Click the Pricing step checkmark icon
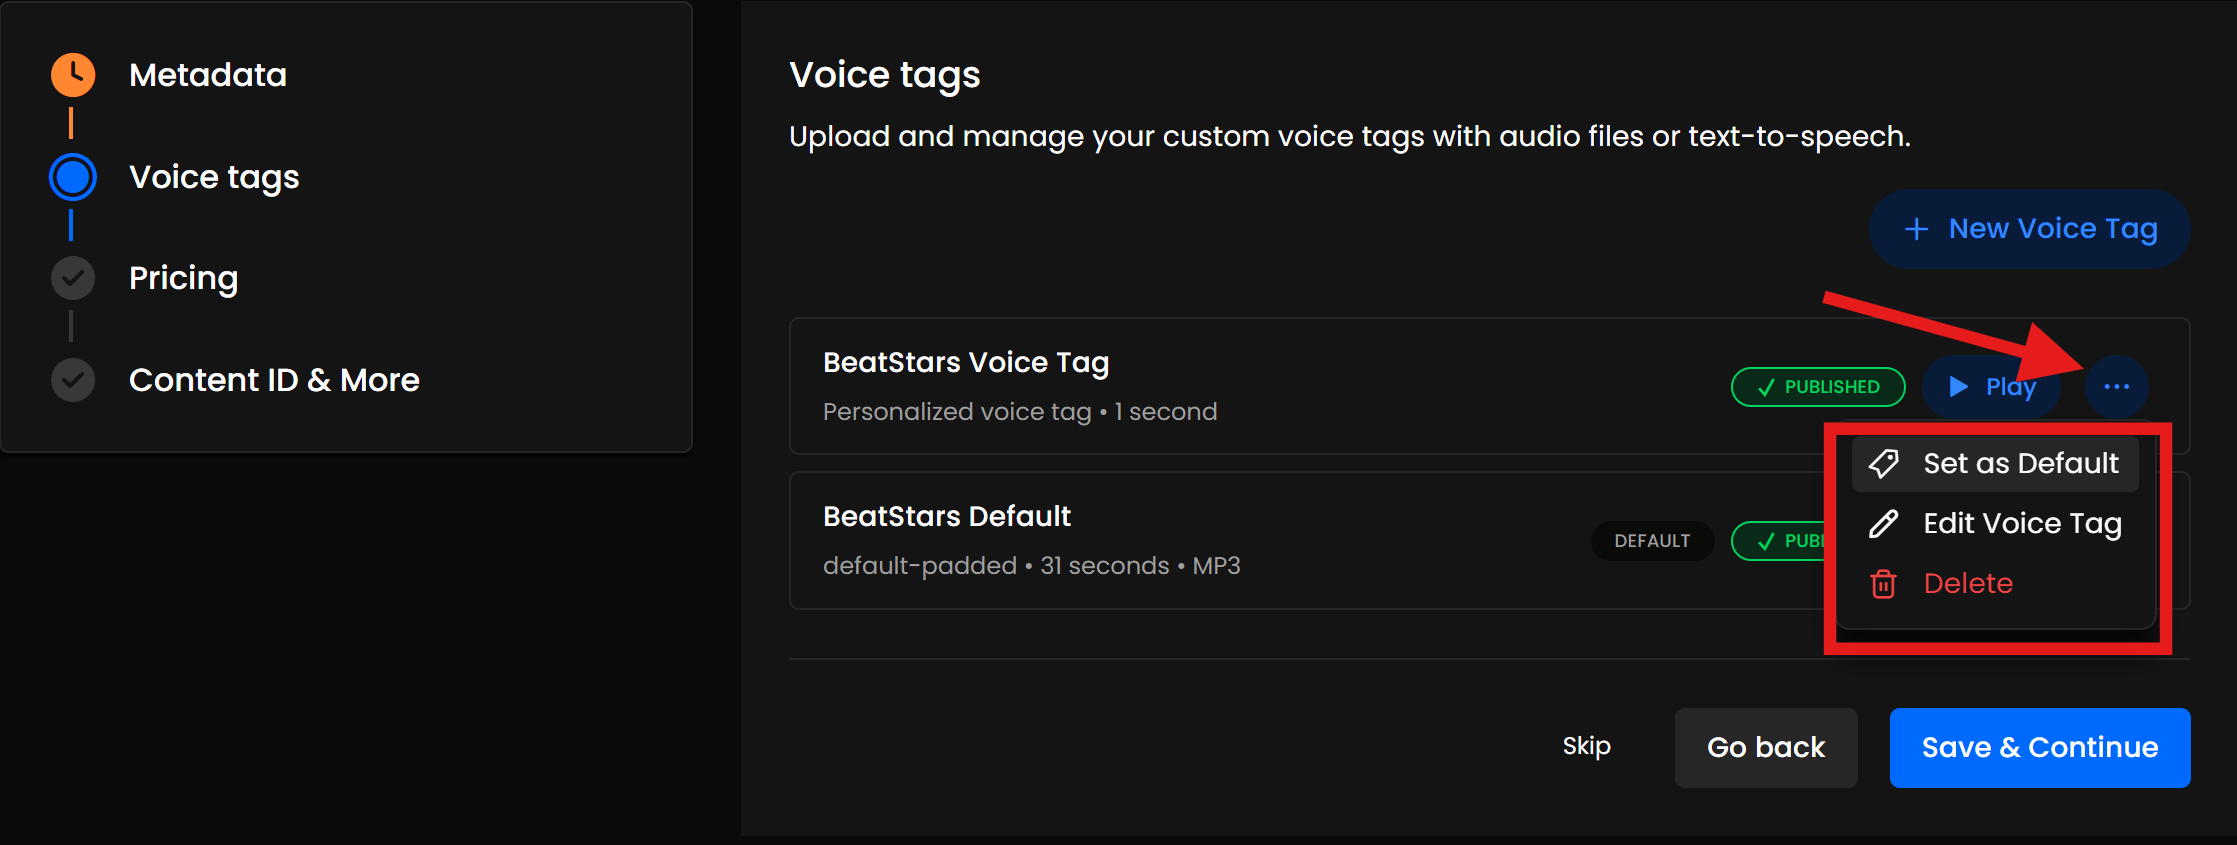This screenshot has width=2237, height=845. point(73,278)
